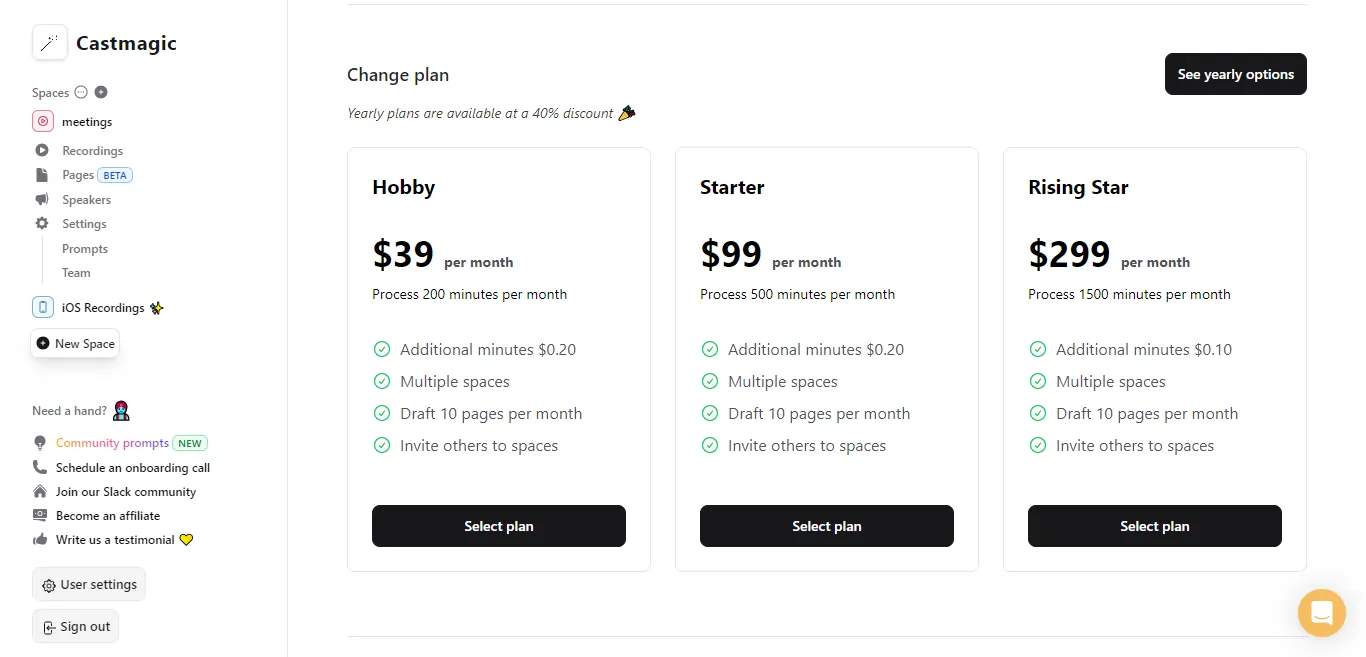Open the Prompts settings sub-item
This screenshot has height=657, width=1366.
[x=85, y=249]
